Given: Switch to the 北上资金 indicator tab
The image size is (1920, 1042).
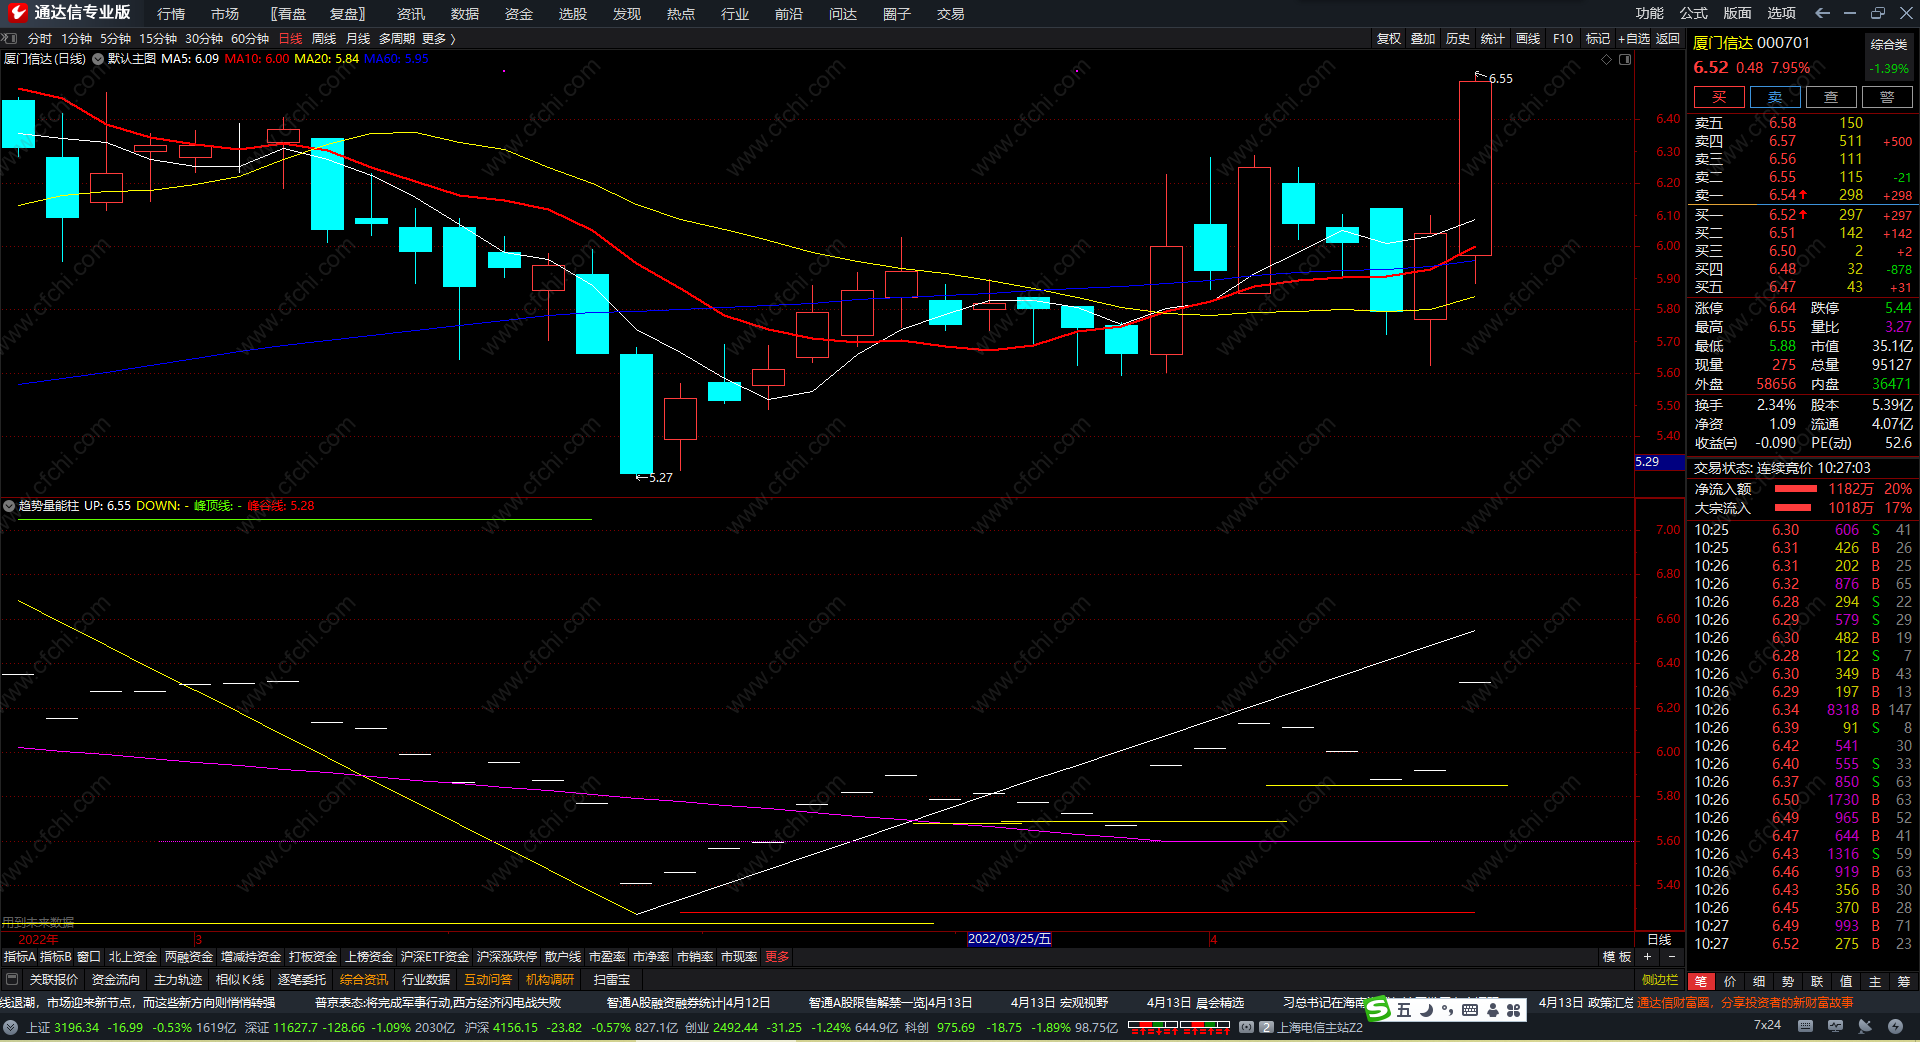Looking at the screenshot, I should (x=133, y=957).
